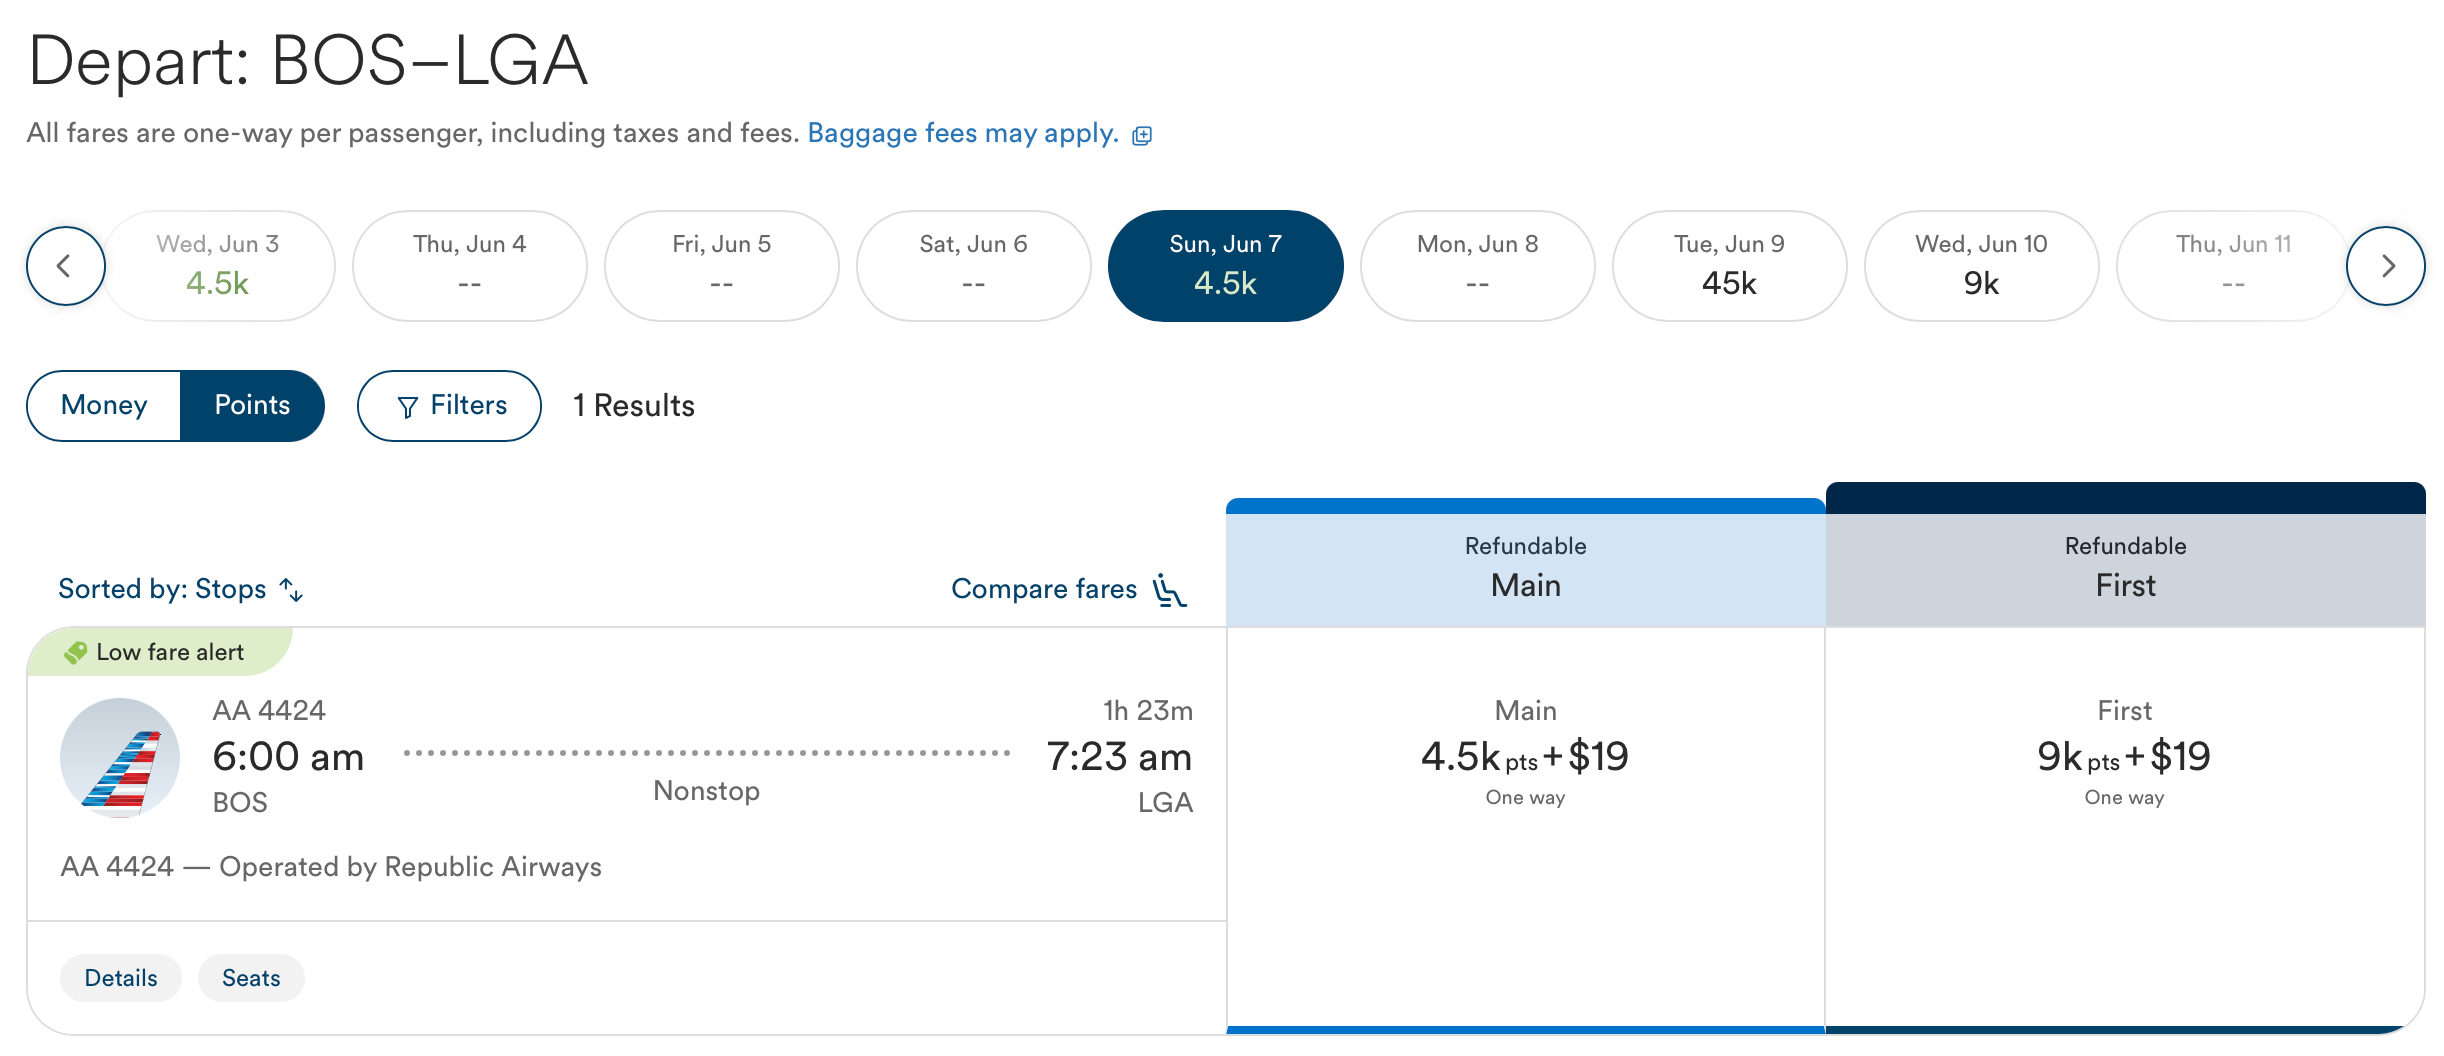Screen dimensions: 2444x1056
Task: Click the next dates arrow
Action: coord(2388,265)
